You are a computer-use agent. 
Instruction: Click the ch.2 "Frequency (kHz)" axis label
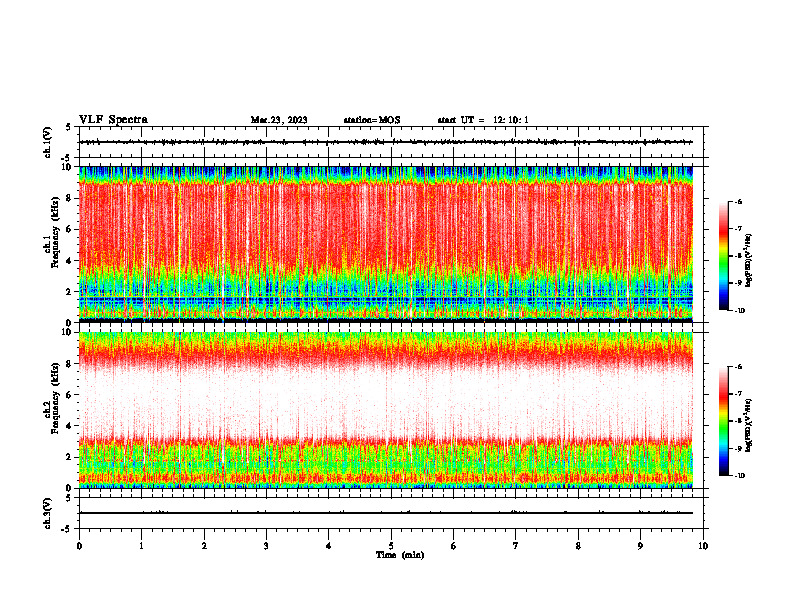(55, 398)
